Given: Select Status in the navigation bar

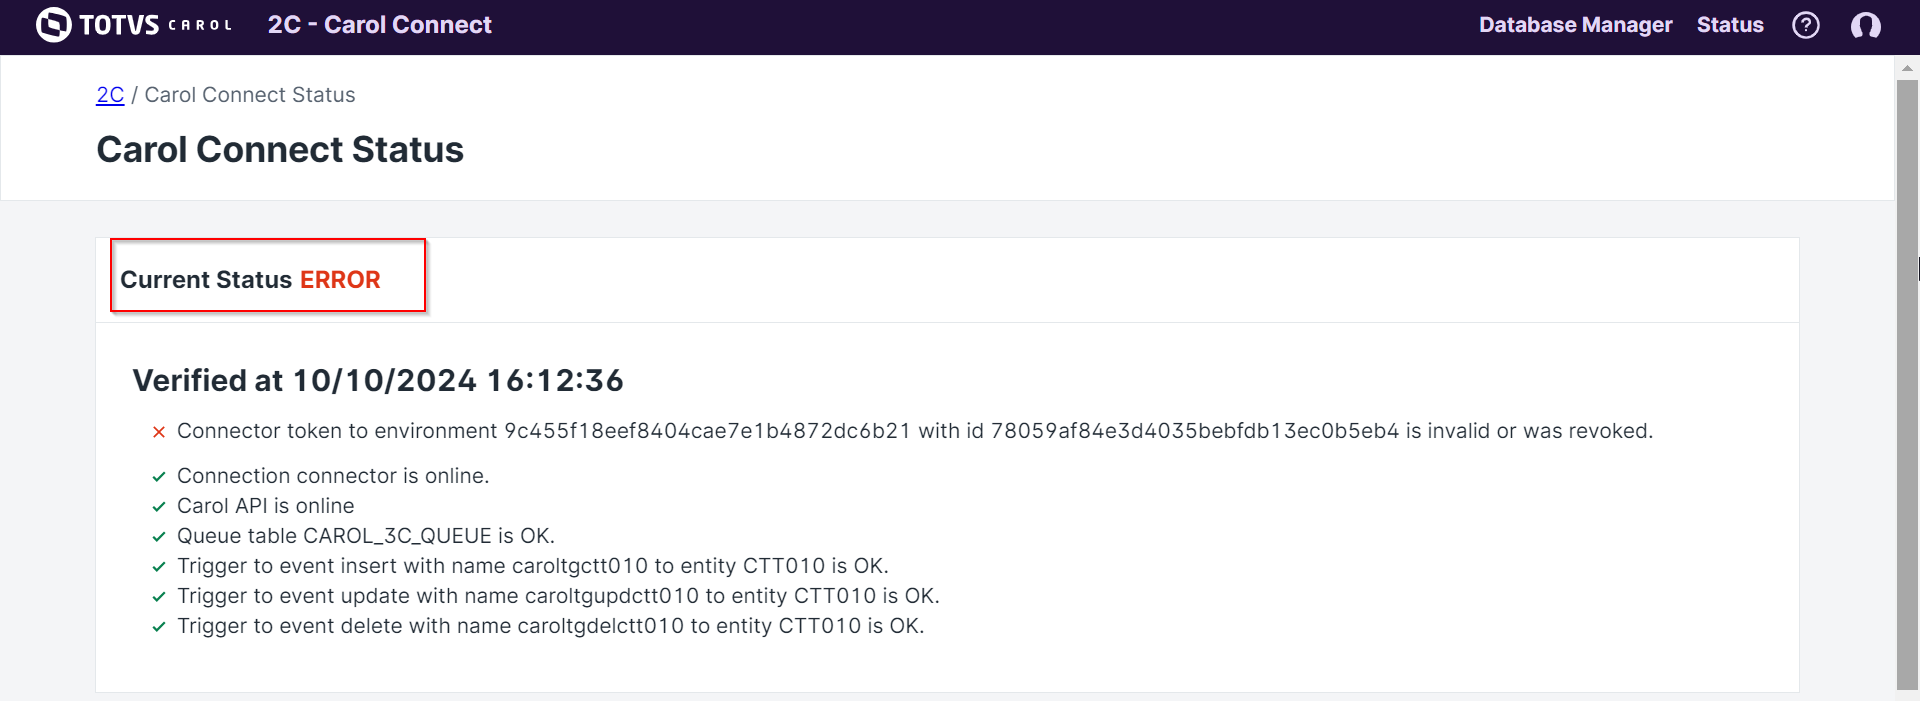Looking at the screenshot, I should (x=1730, y=25).
